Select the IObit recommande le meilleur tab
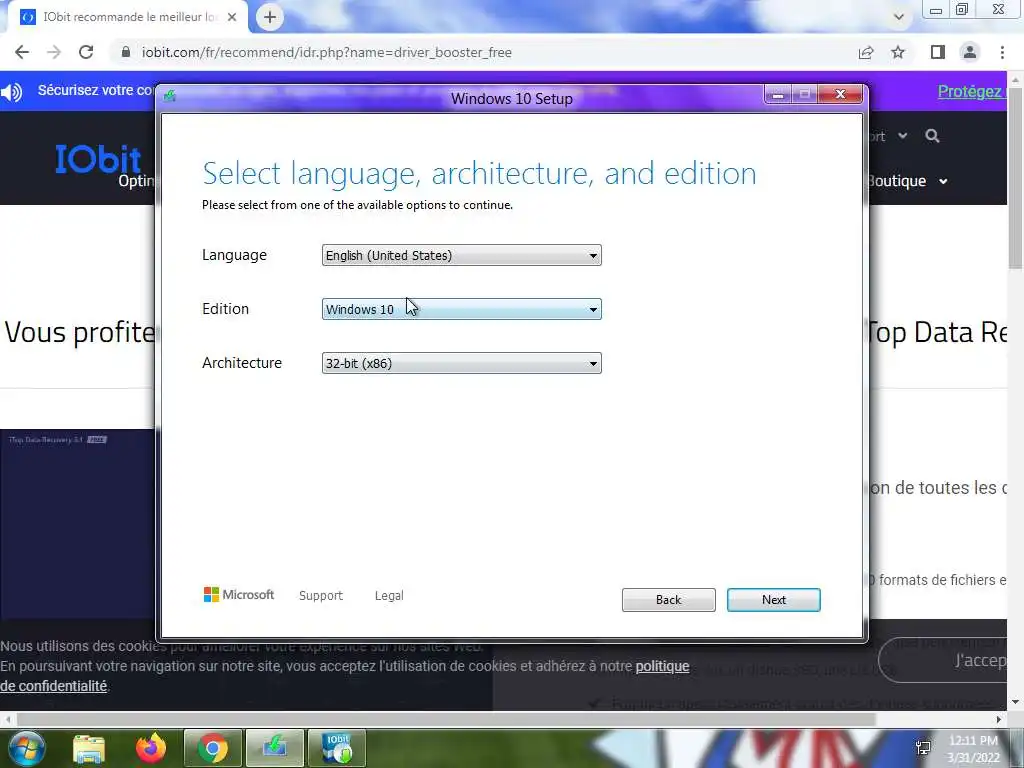The height and width of the screenshot is (768, 1024). pos(129,17)
